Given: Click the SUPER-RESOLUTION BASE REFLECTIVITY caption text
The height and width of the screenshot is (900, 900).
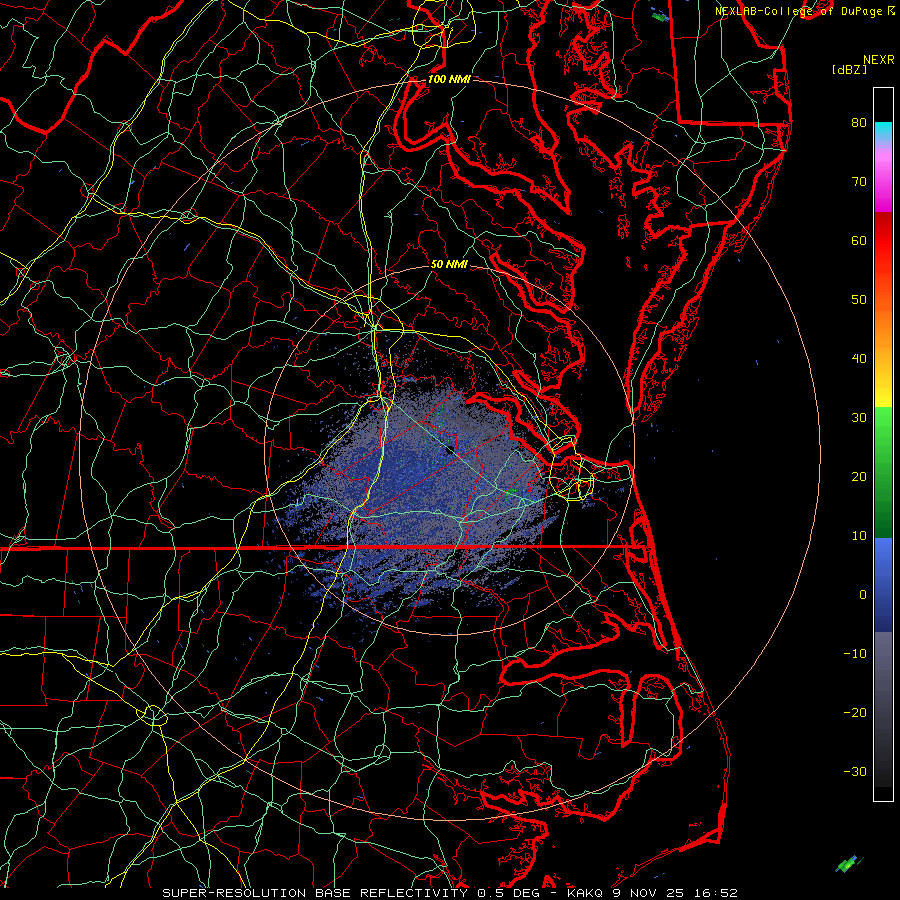Looking at the screenshot, I should (315, 893).
